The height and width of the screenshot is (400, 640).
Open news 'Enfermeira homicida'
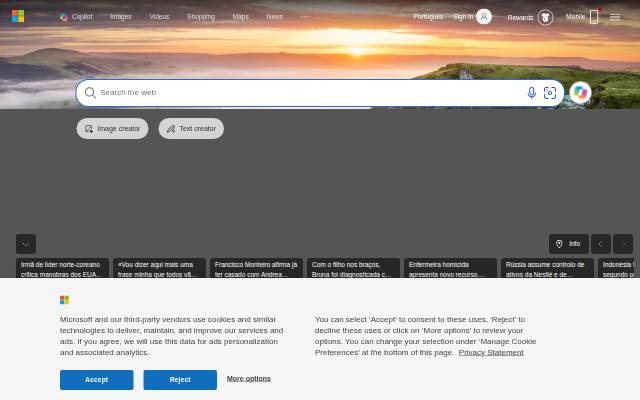click(451, 268)
